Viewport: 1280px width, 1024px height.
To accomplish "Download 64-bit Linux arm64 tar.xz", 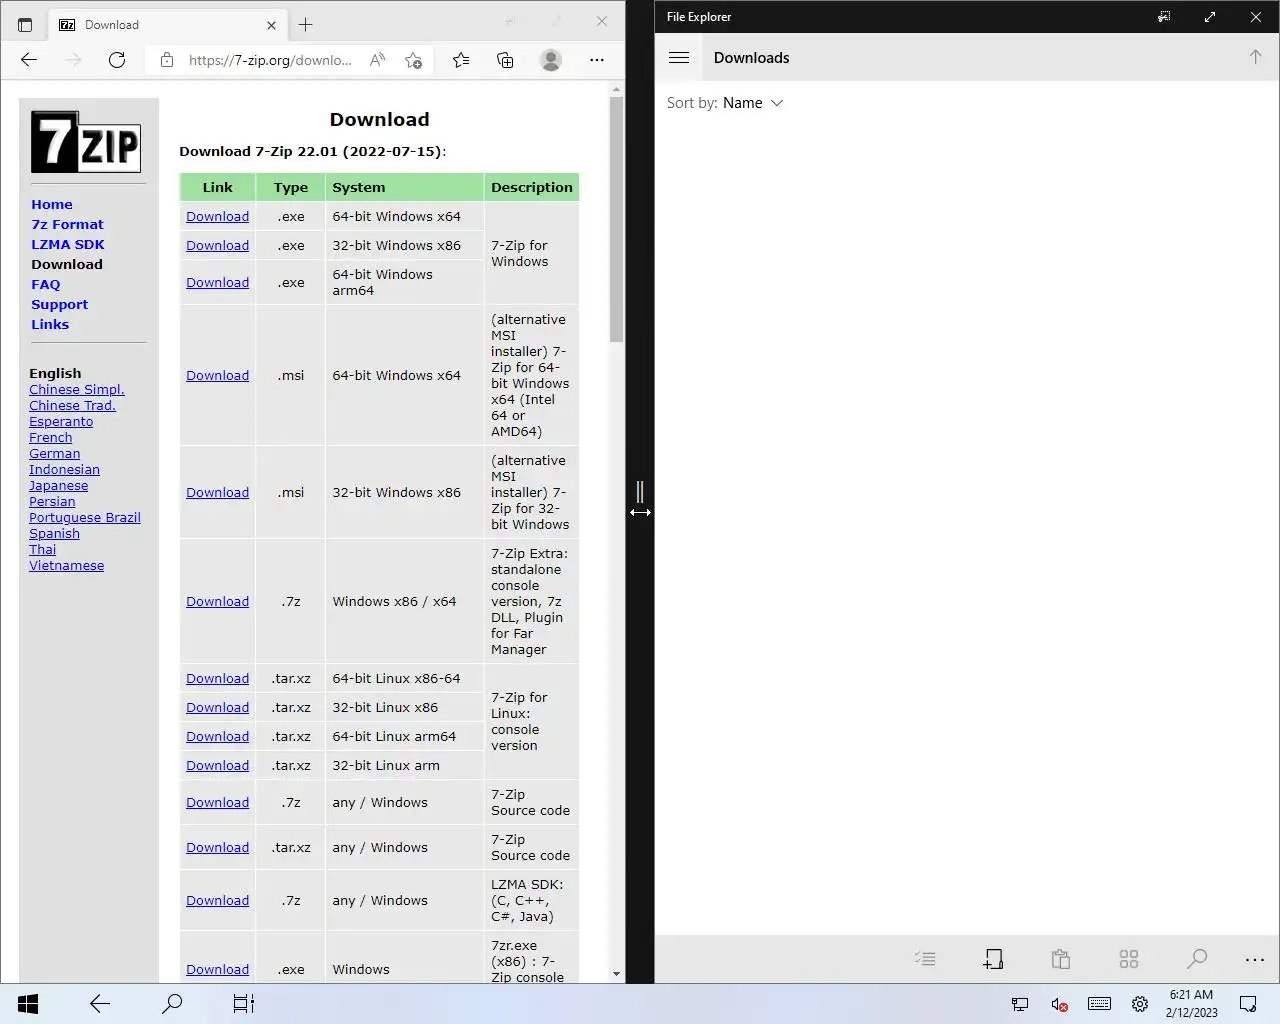I will coord(217,736).
